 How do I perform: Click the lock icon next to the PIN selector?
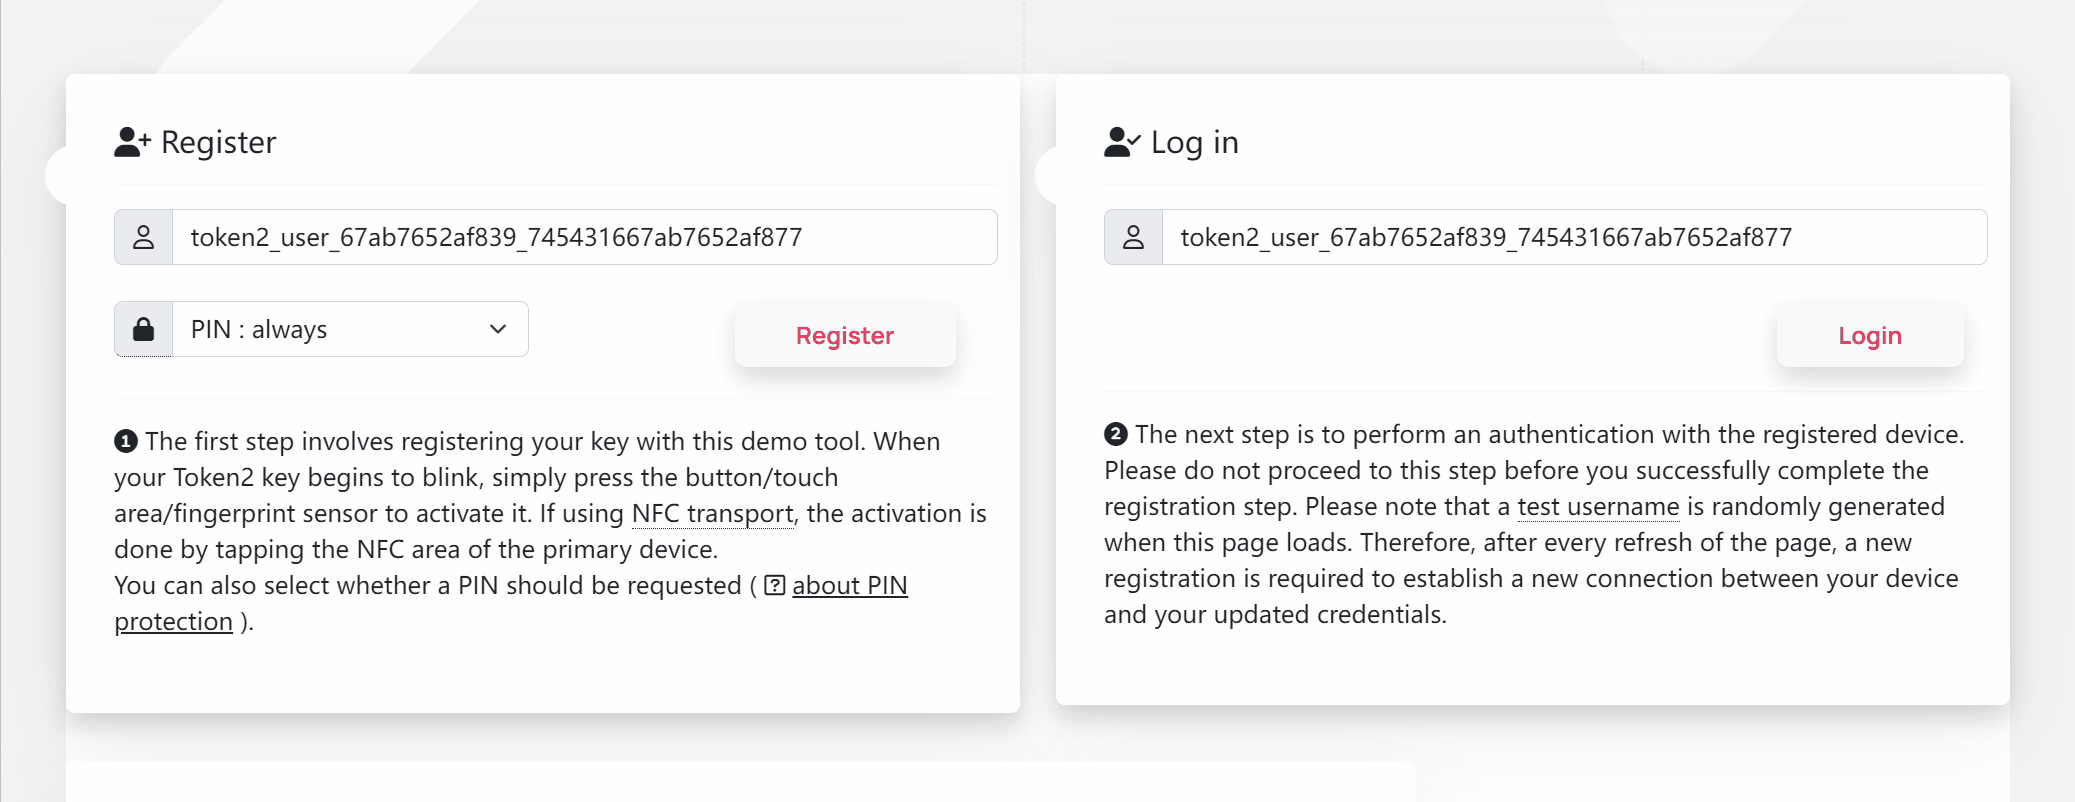tap(143, 328)
